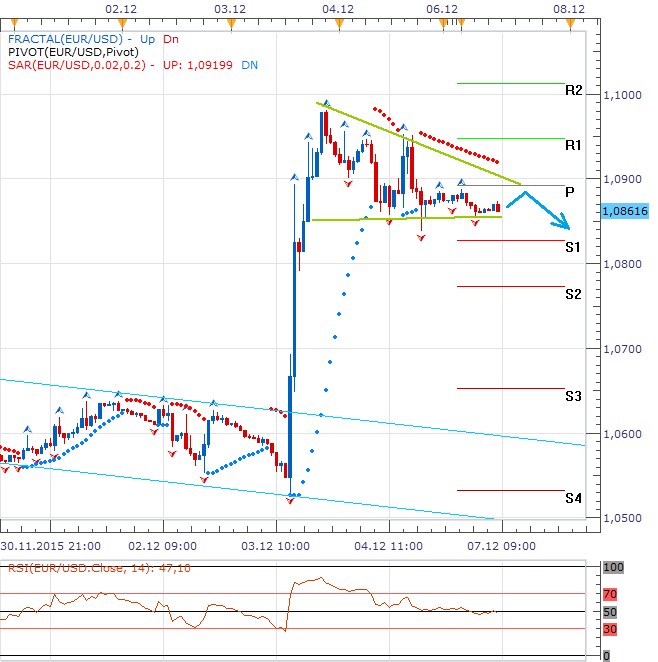Click the orange marker under the 08.12 date
This screenshot has width=658, height=662.
pyautogui.click(x=568, y=20)
